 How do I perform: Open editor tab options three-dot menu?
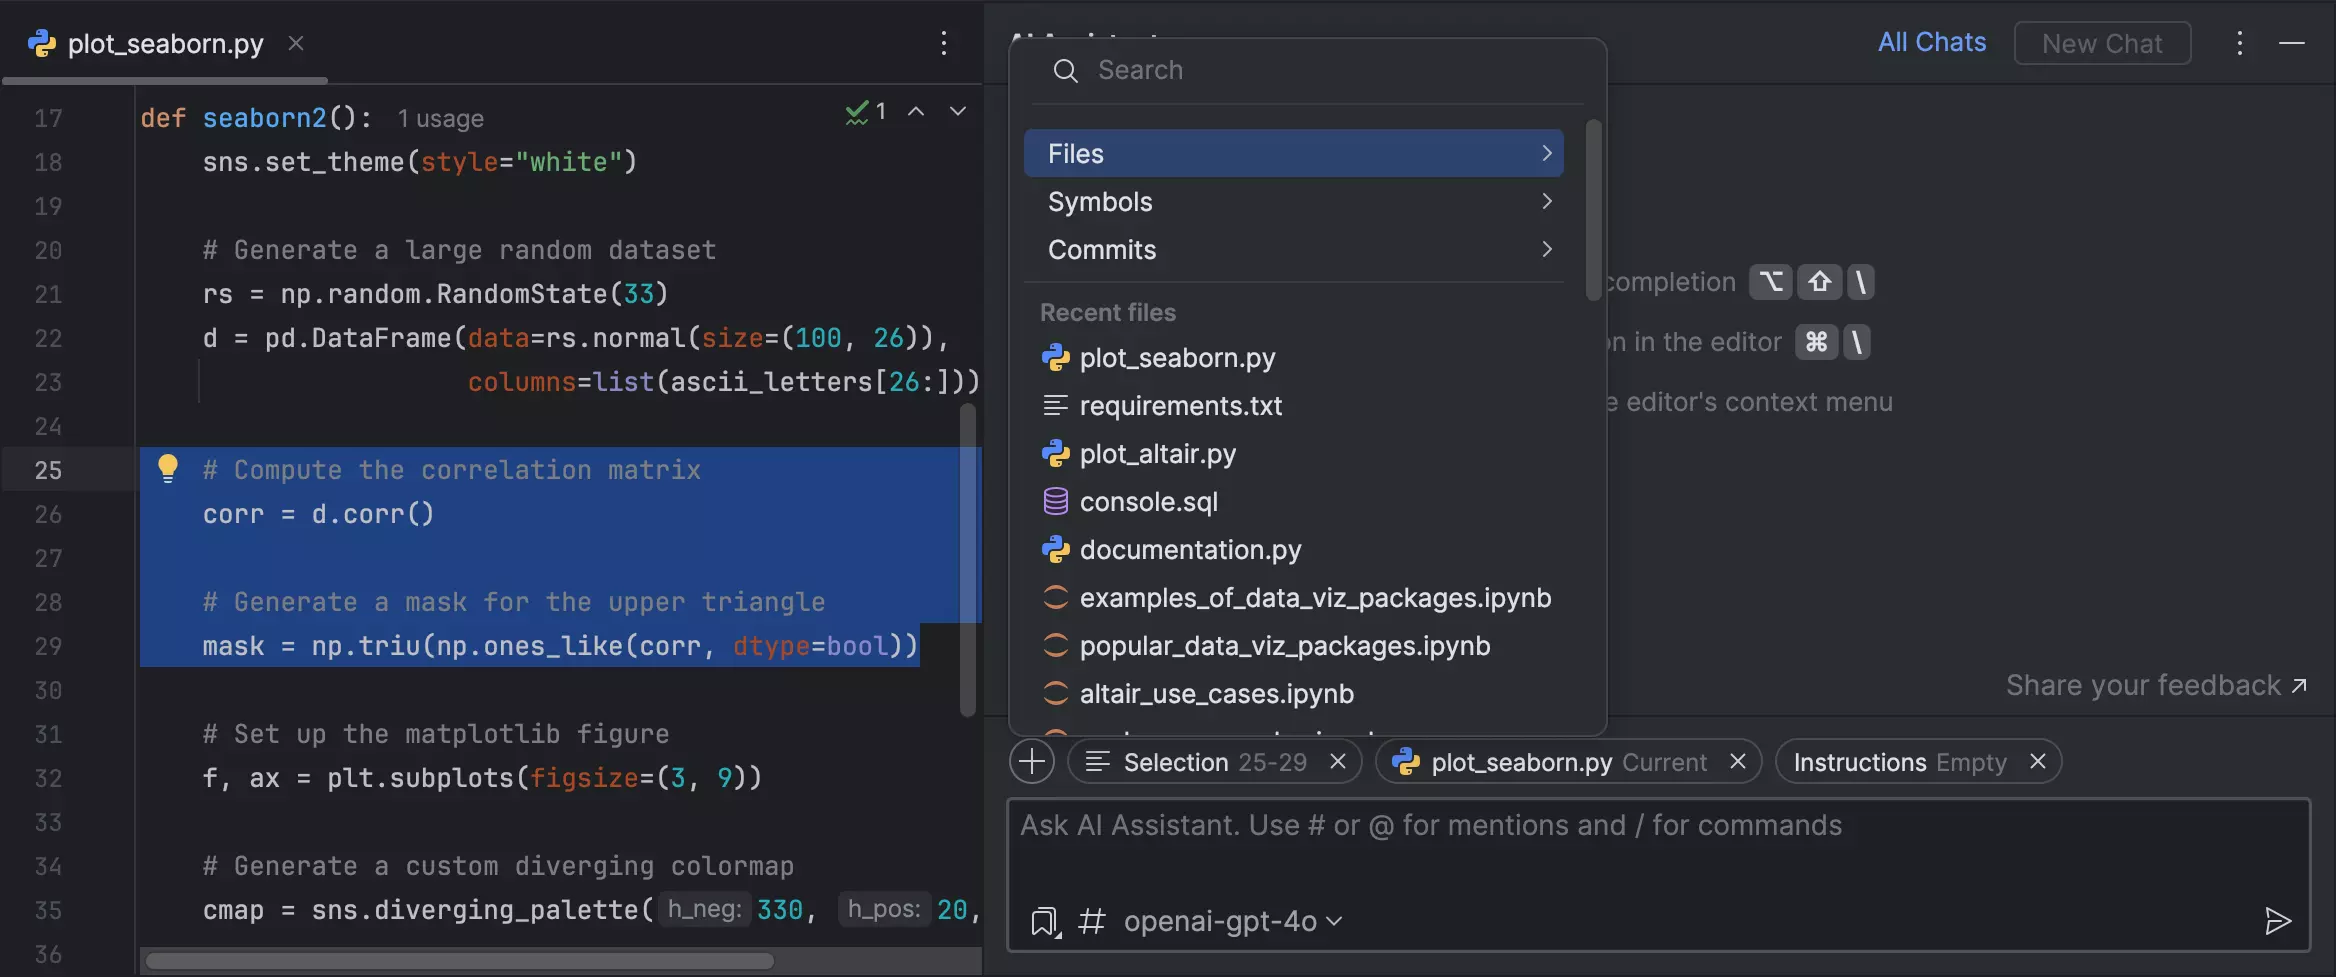943,43
